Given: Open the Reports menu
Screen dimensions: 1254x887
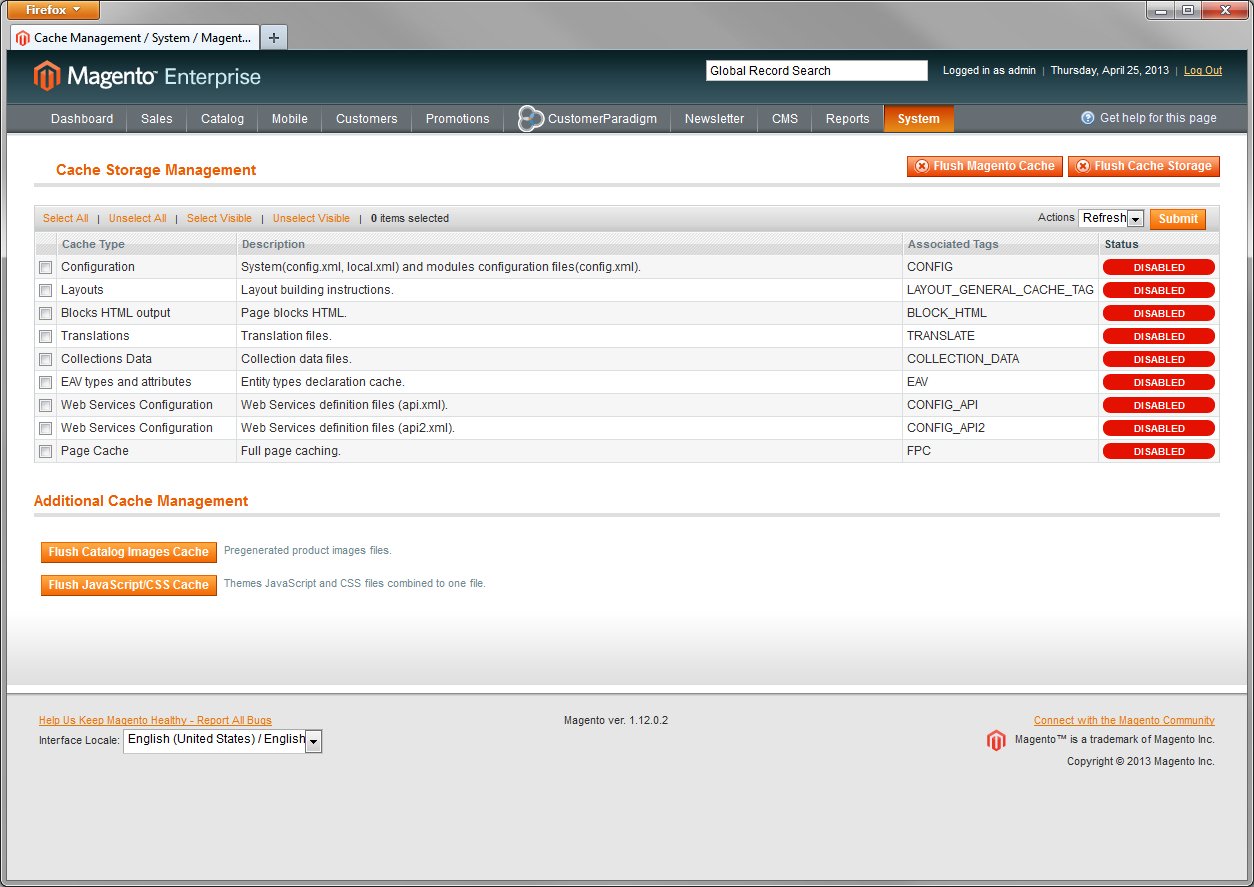Looking at the screenshot, I should click(x=847, y=118).
